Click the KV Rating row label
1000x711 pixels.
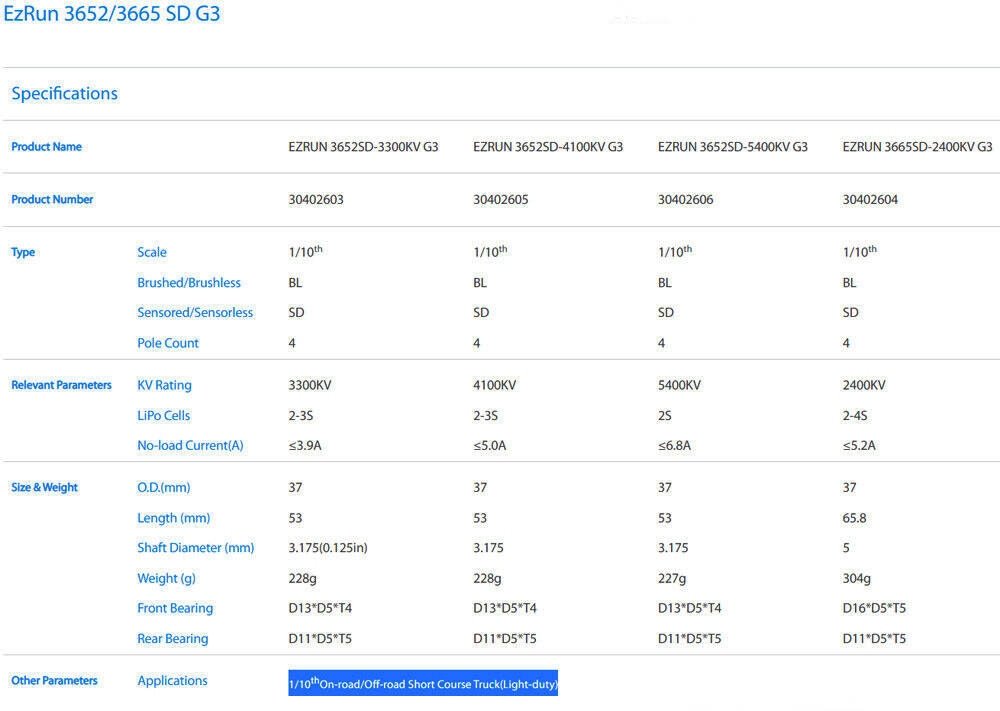tap(164, 385)
